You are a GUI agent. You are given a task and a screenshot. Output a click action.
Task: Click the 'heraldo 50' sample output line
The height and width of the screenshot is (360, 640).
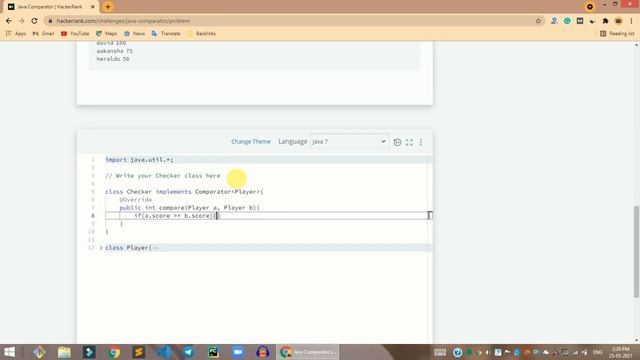tap(113, 59)
